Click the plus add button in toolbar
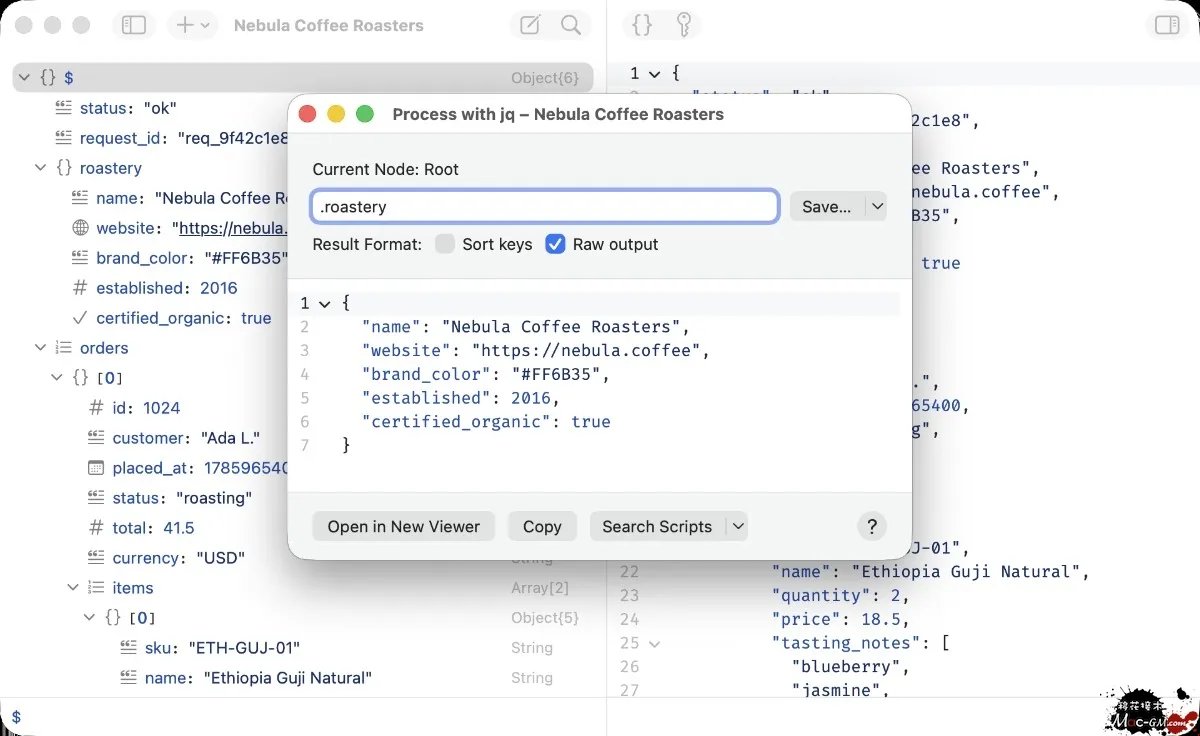Viewport: 1200px width, 736px height. click(186, 25)
